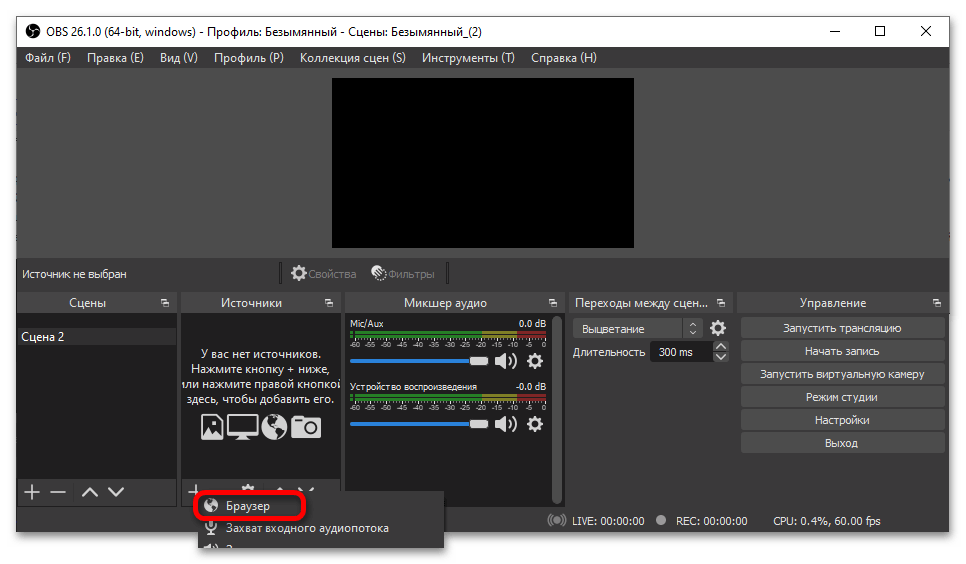This screenshot has width=966, height=564.
Task: Undock the Источники panel
Action: (328, 303)
